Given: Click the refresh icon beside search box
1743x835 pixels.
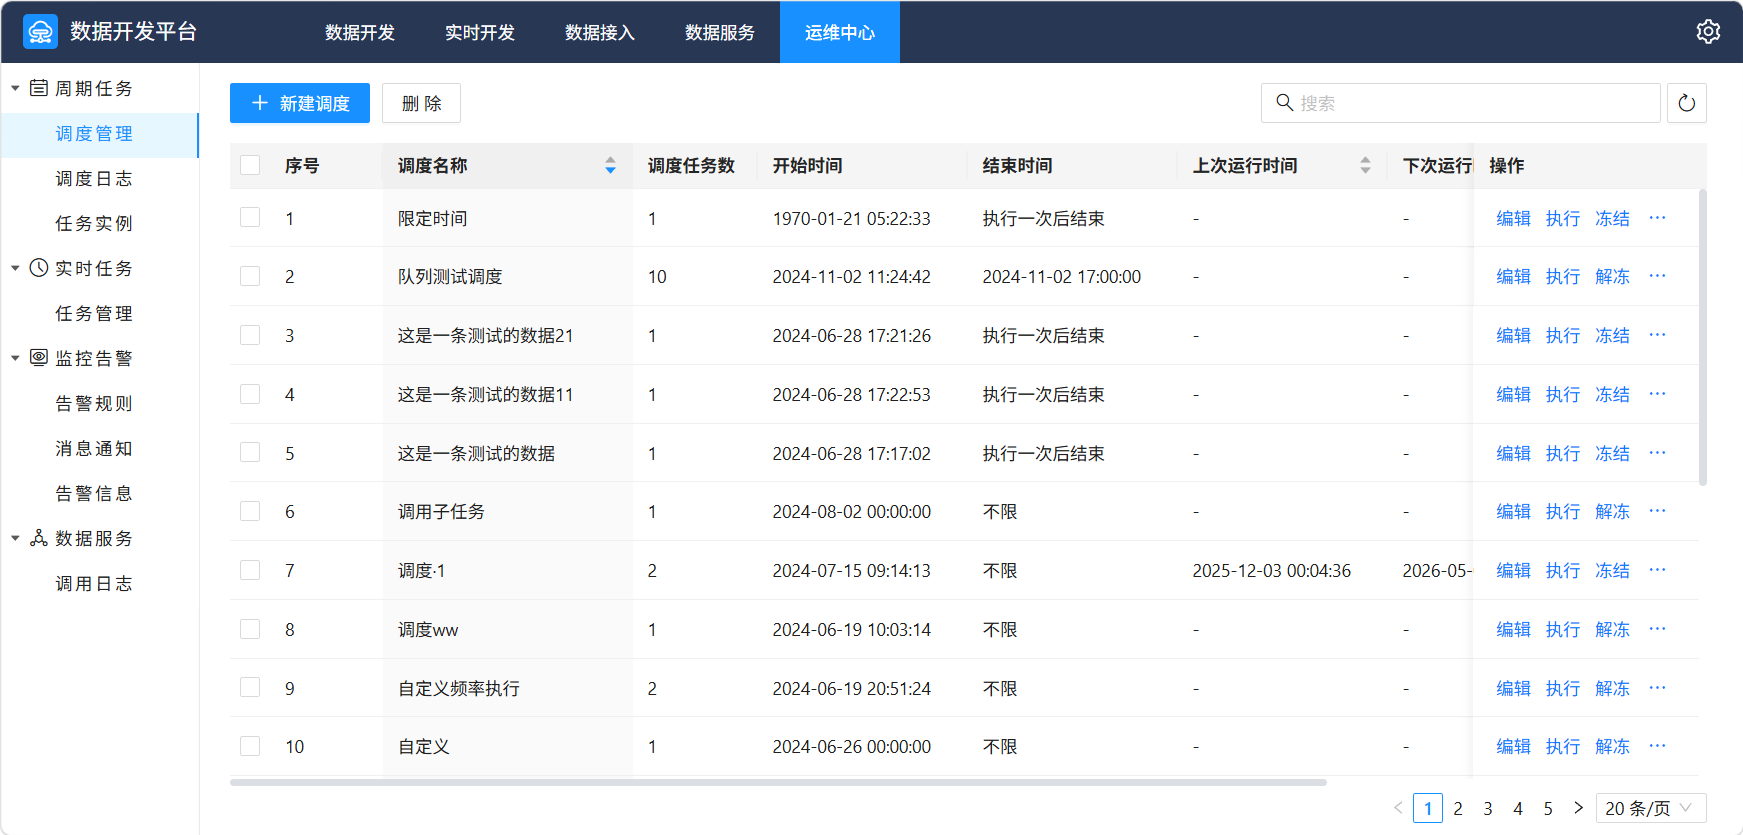Looking at the screenshot, I should 1687,103.
